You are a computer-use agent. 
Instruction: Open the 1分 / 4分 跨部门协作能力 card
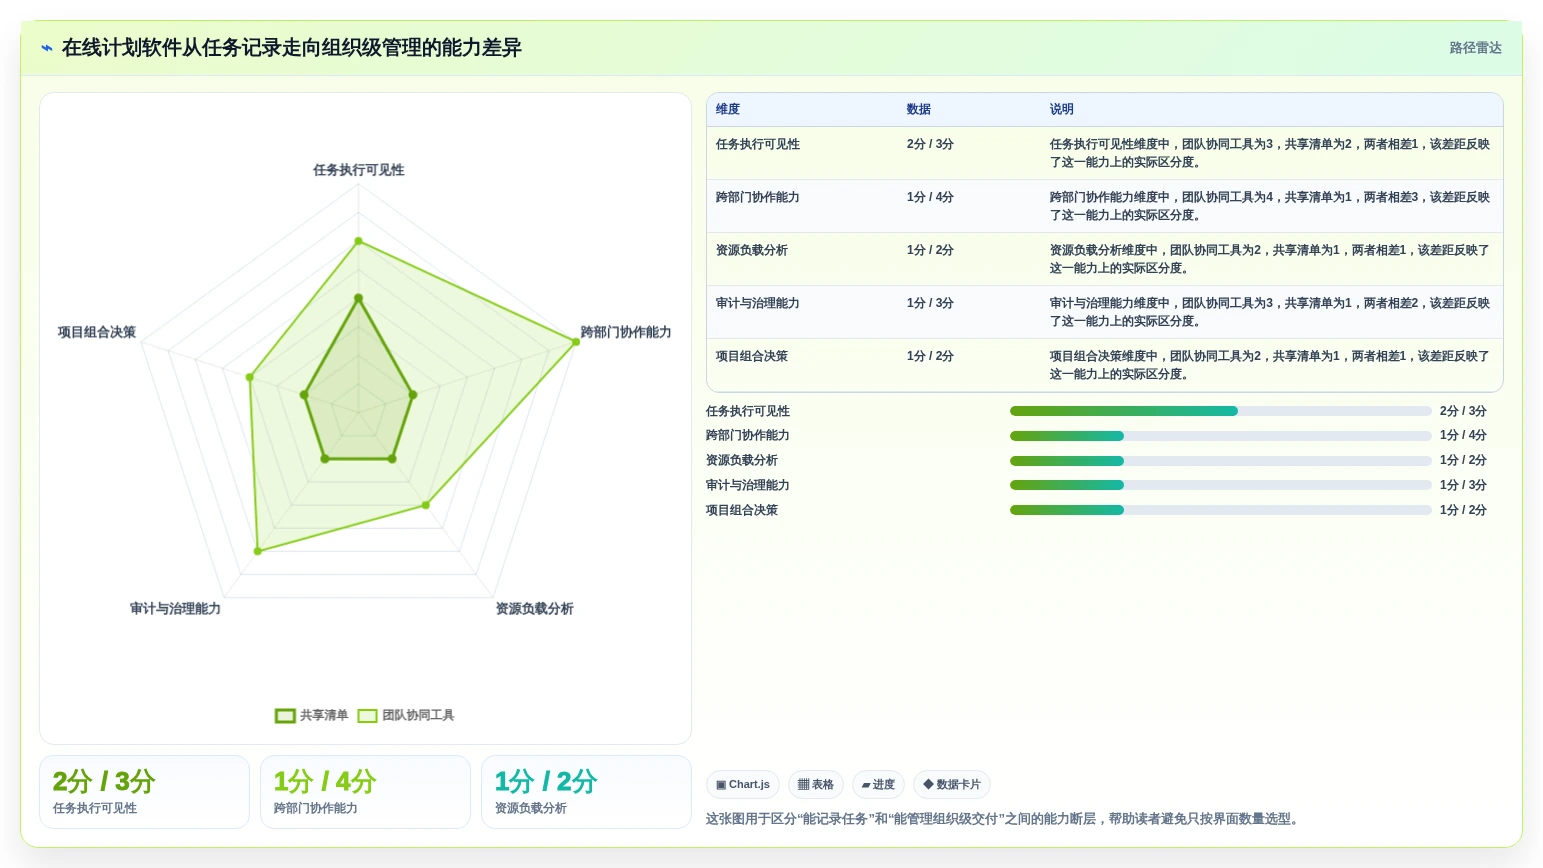coord(365,792)
